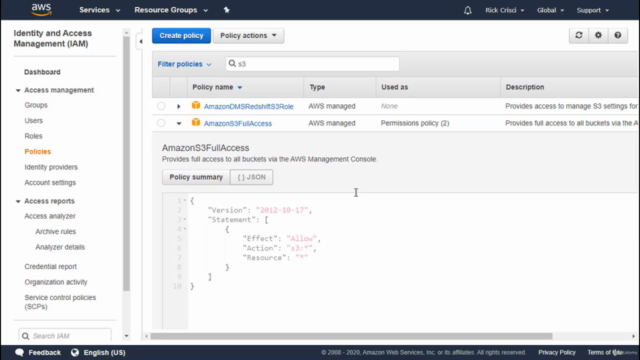Open the Global region dropdown

tap(550, 10)
